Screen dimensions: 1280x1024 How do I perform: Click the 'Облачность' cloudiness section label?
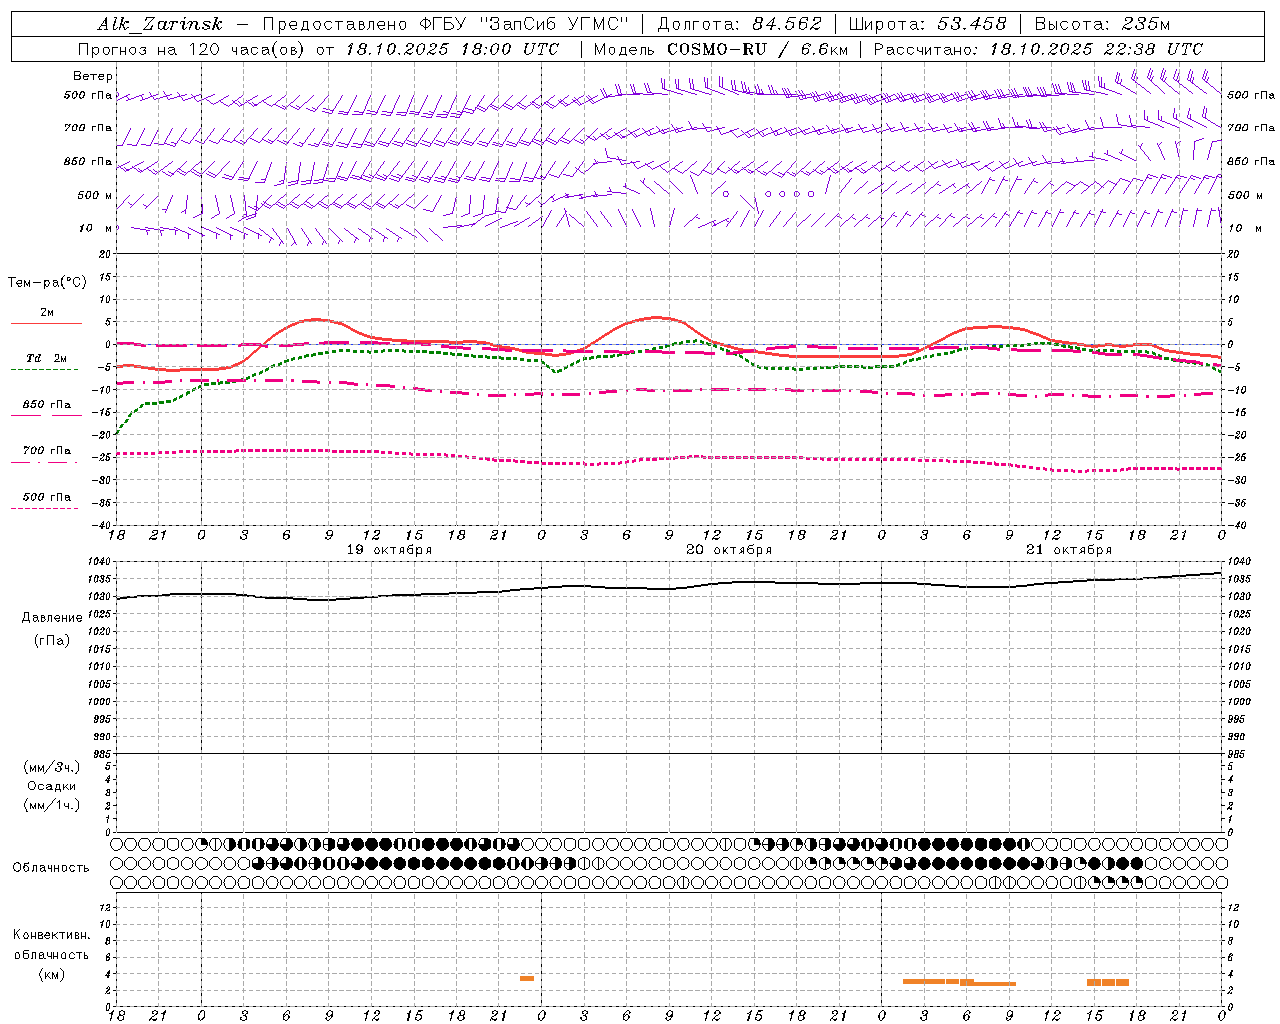(x=51, y=868)
